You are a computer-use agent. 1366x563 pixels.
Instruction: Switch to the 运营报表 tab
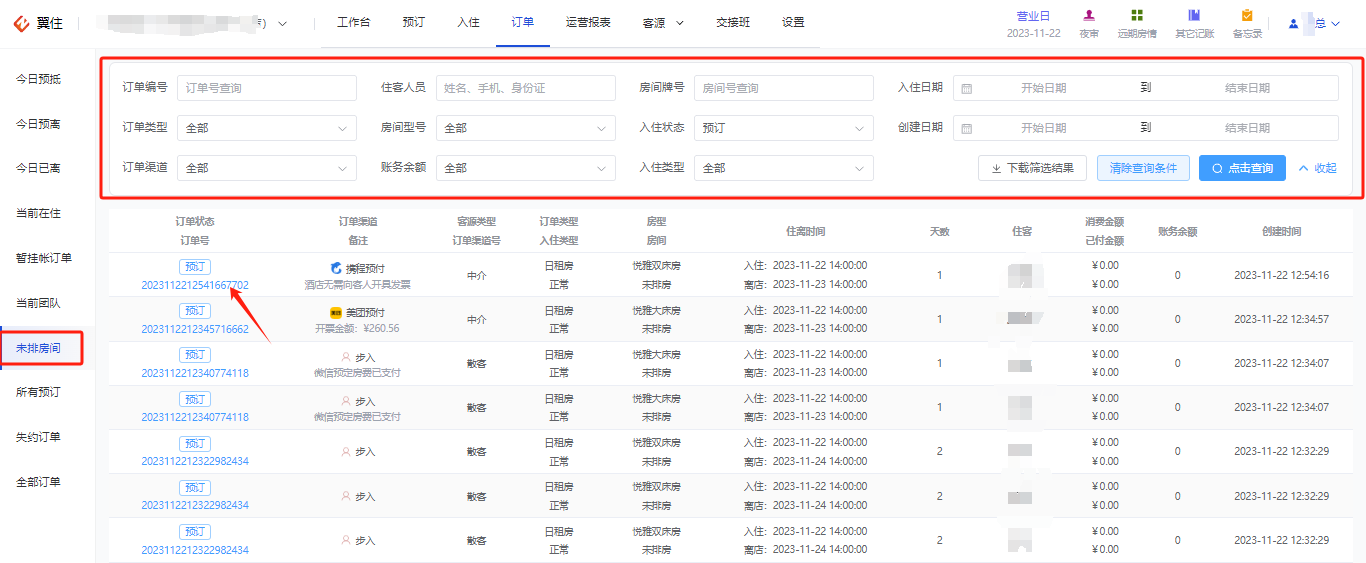coord(588,22)
